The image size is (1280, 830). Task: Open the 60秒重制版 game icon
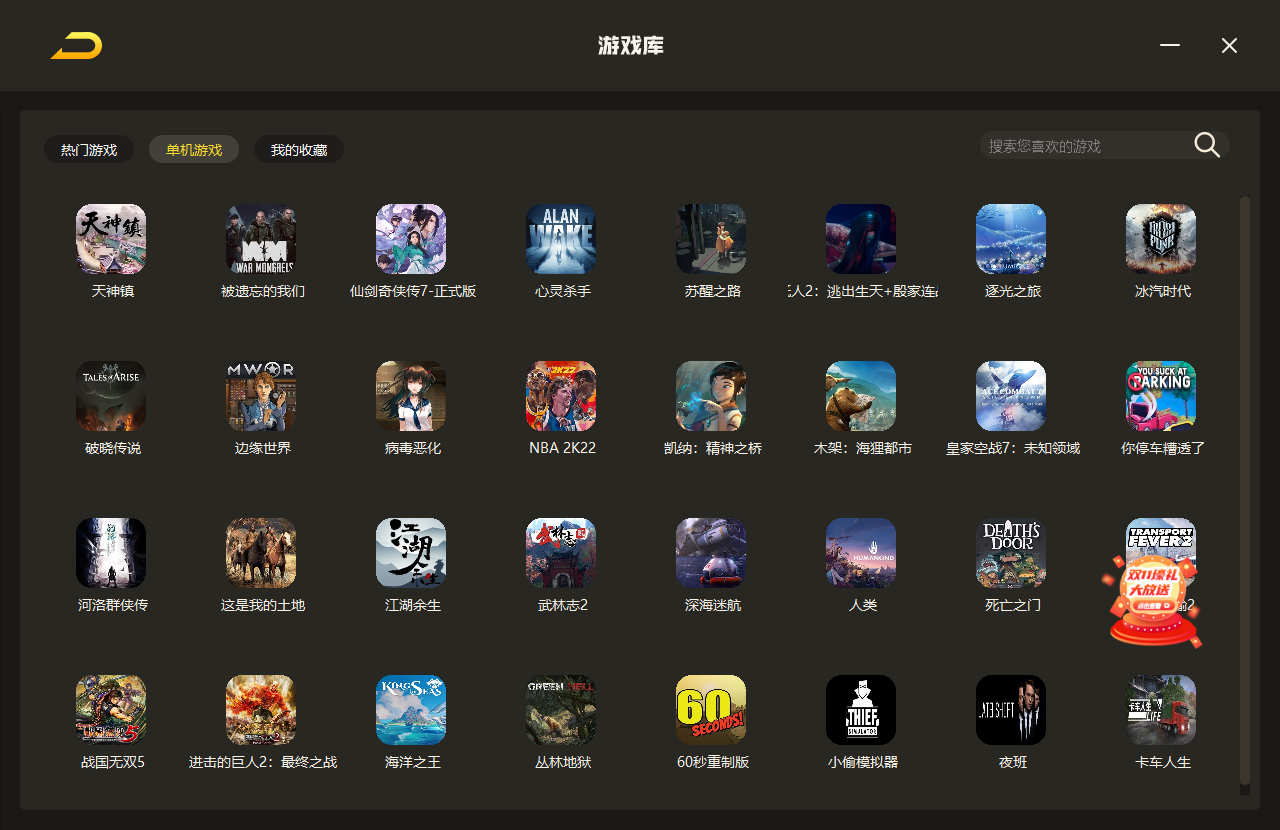pyautogui.click(x=711, y=710)
